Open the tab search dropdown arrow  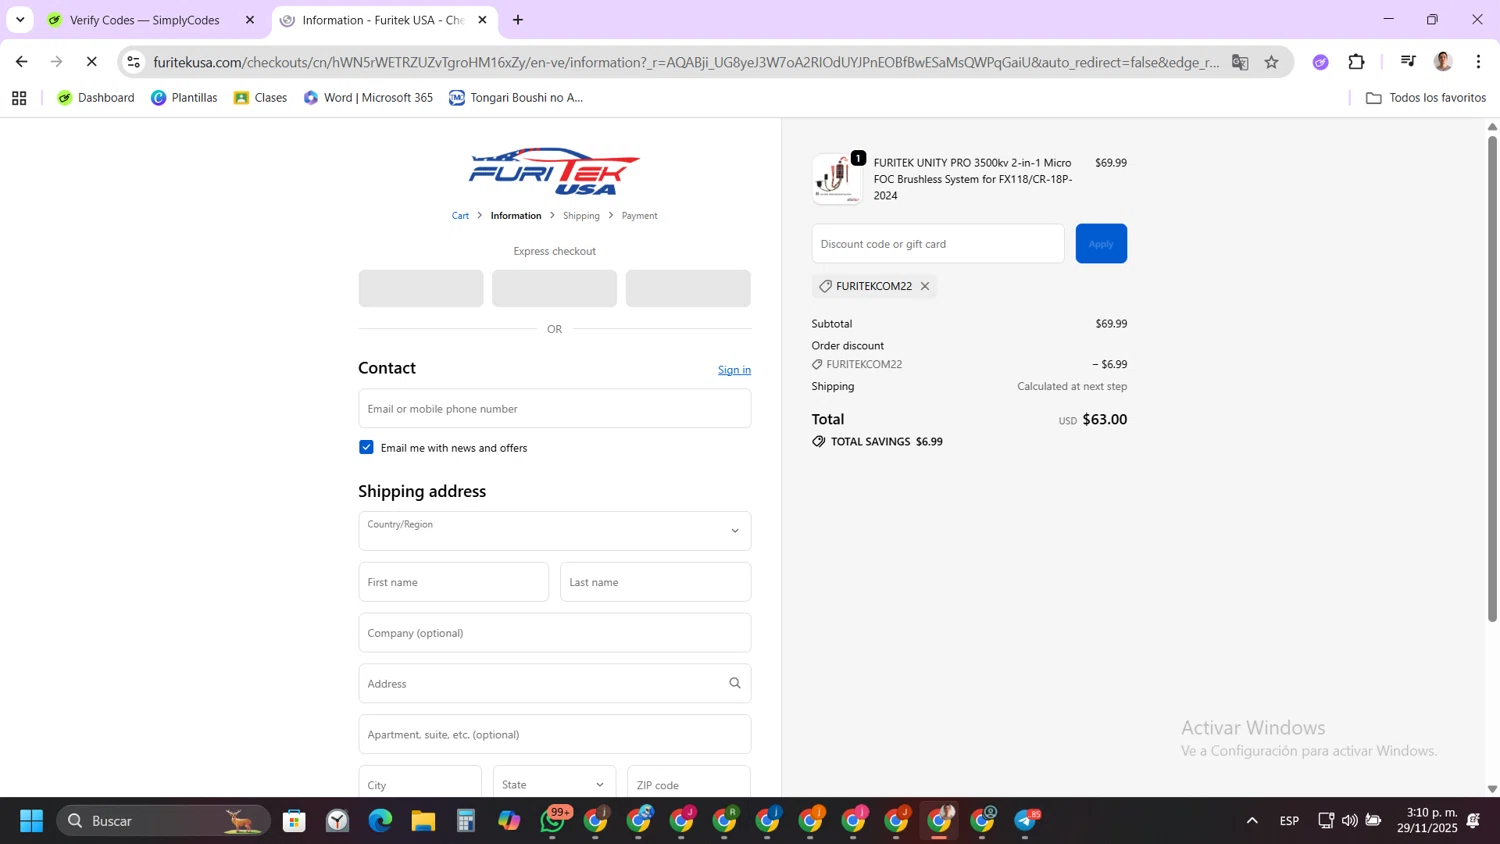20,20
